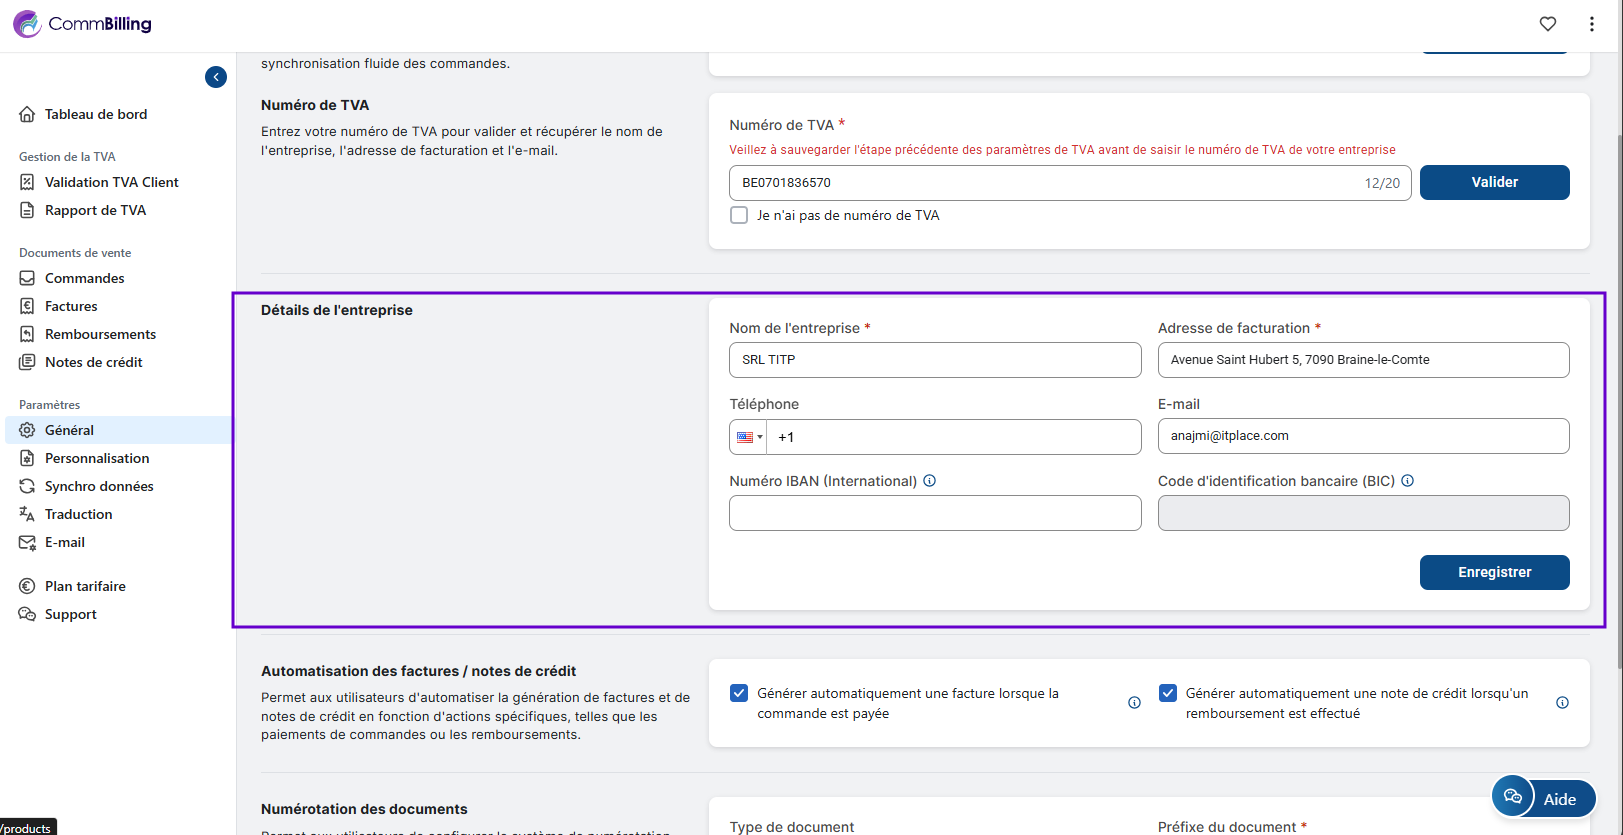
Task: Click info icon beside credit note option
Action: tap(1562, 703)
